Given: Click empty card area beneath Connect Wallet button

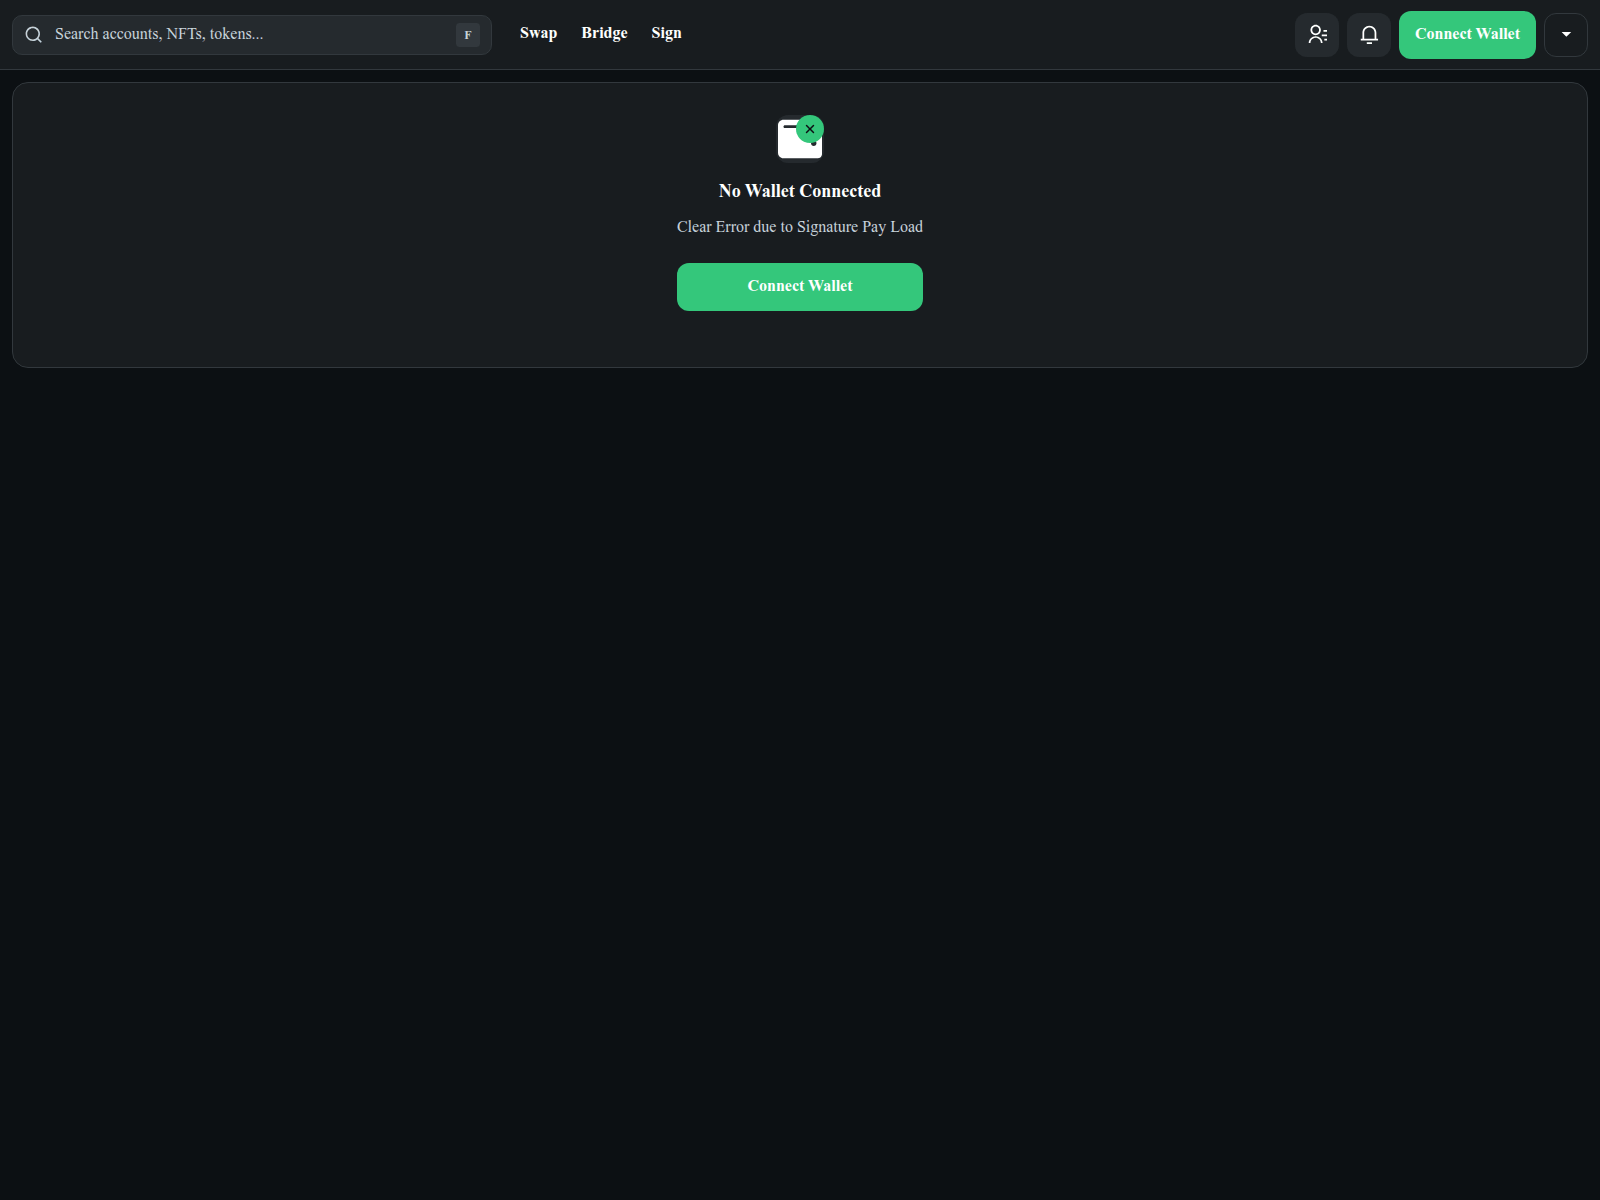Looking at the screenshot, I should [x=800, y=340].
